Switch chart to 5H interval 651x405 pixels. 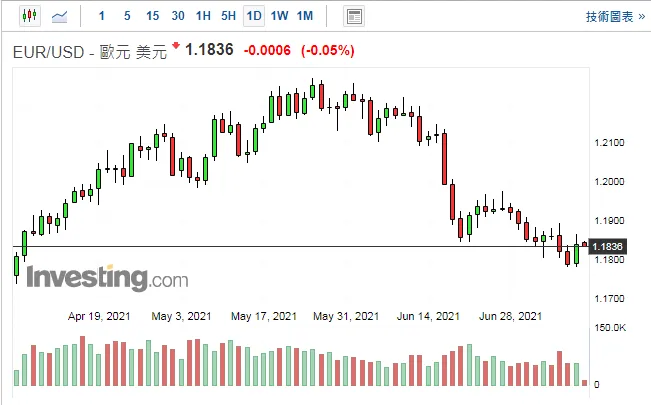pos(228,16)
